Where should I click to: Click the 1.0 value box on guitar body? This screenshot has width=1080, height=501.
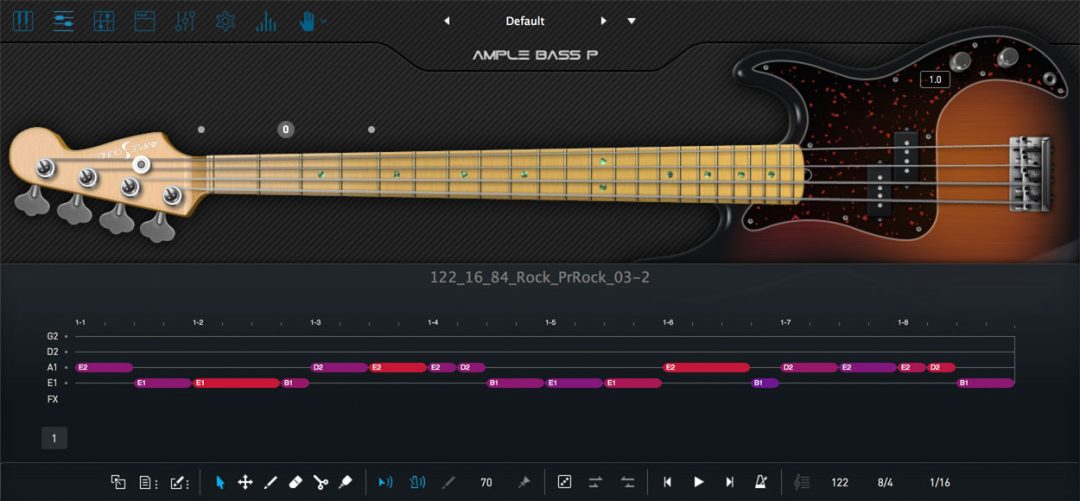tap(935, 79)
